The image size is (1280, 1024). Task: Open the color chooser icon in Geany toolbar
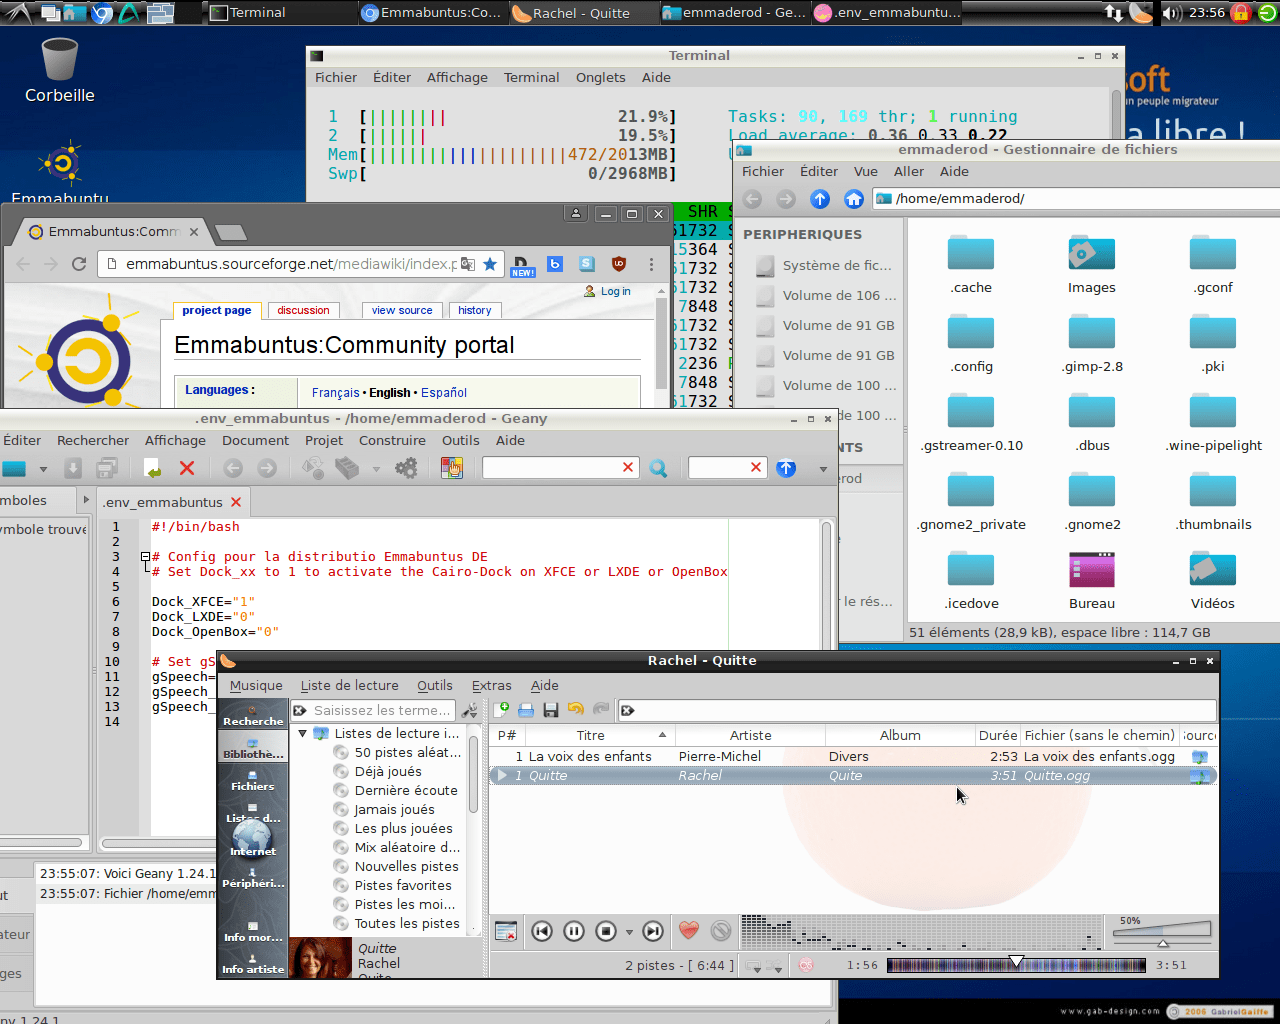[452, 468]
